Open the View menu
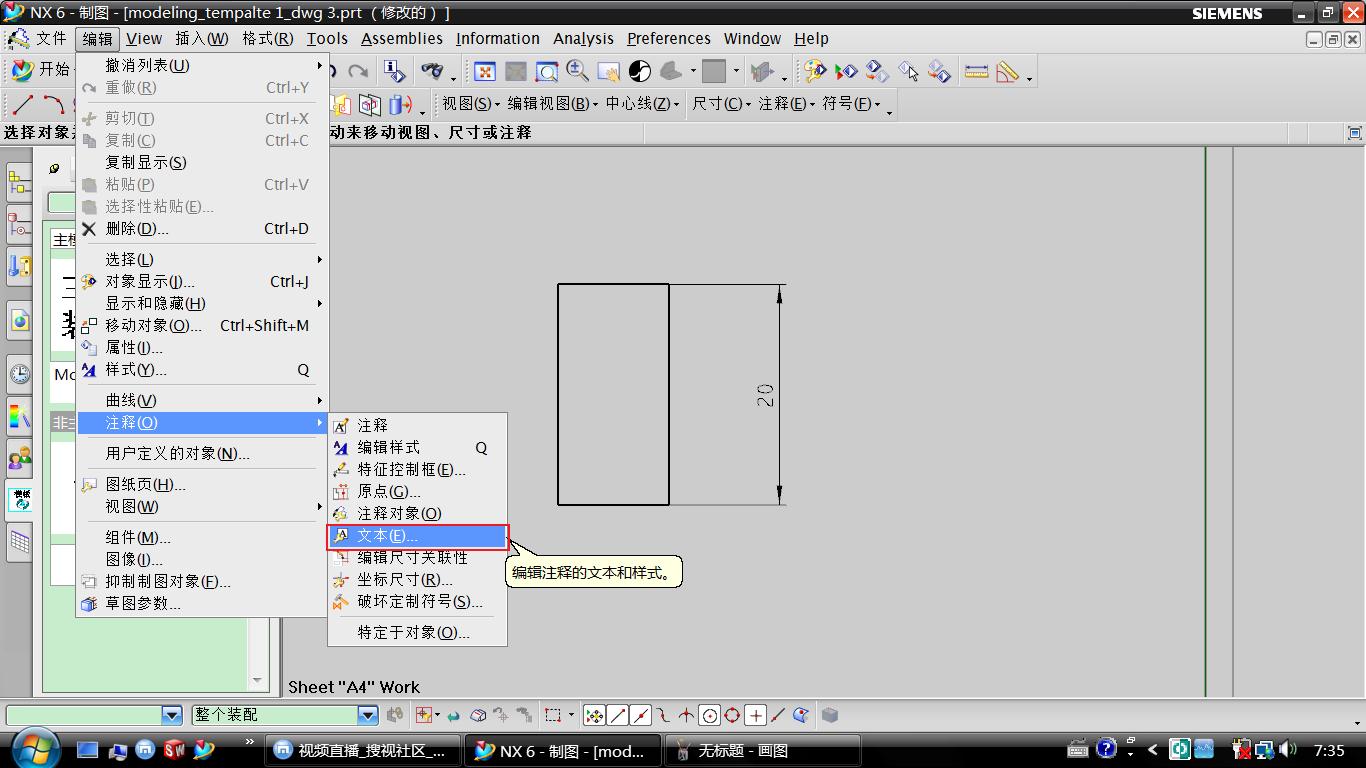 click(x=144, y=38)
